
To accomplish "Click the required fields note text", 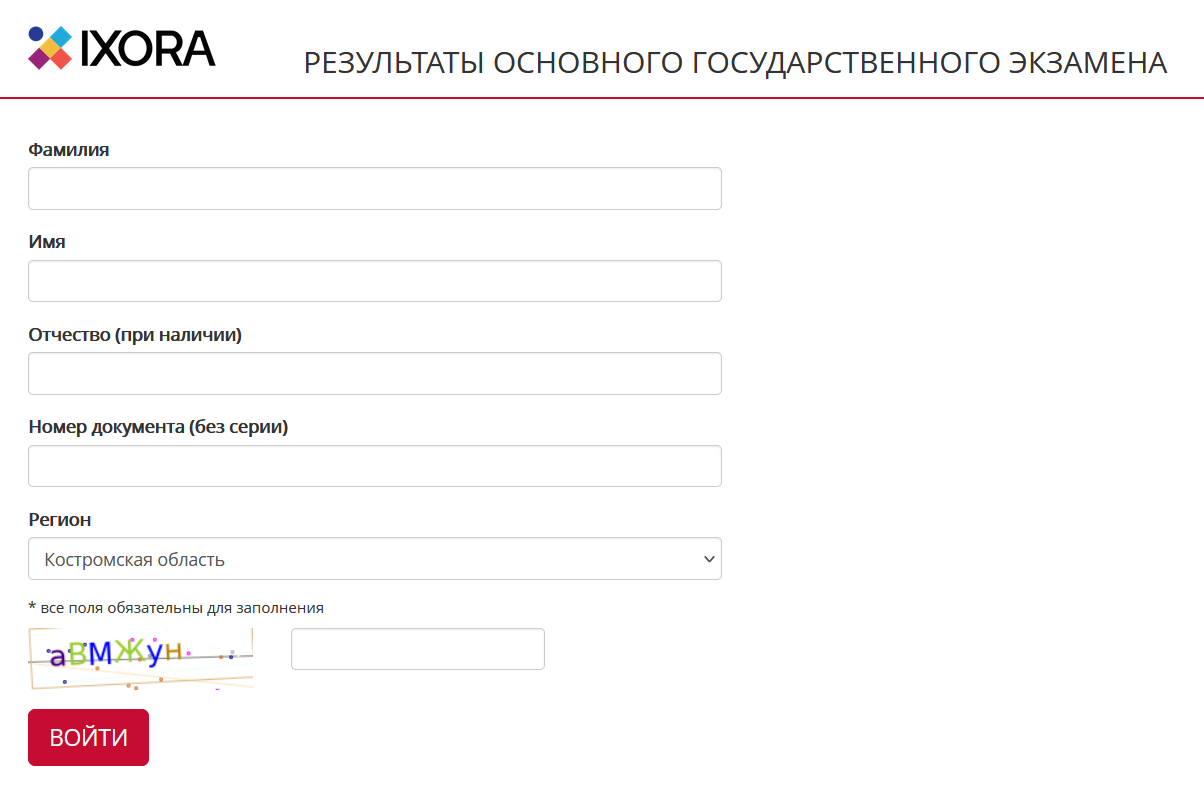I will (x=176, y=607).
